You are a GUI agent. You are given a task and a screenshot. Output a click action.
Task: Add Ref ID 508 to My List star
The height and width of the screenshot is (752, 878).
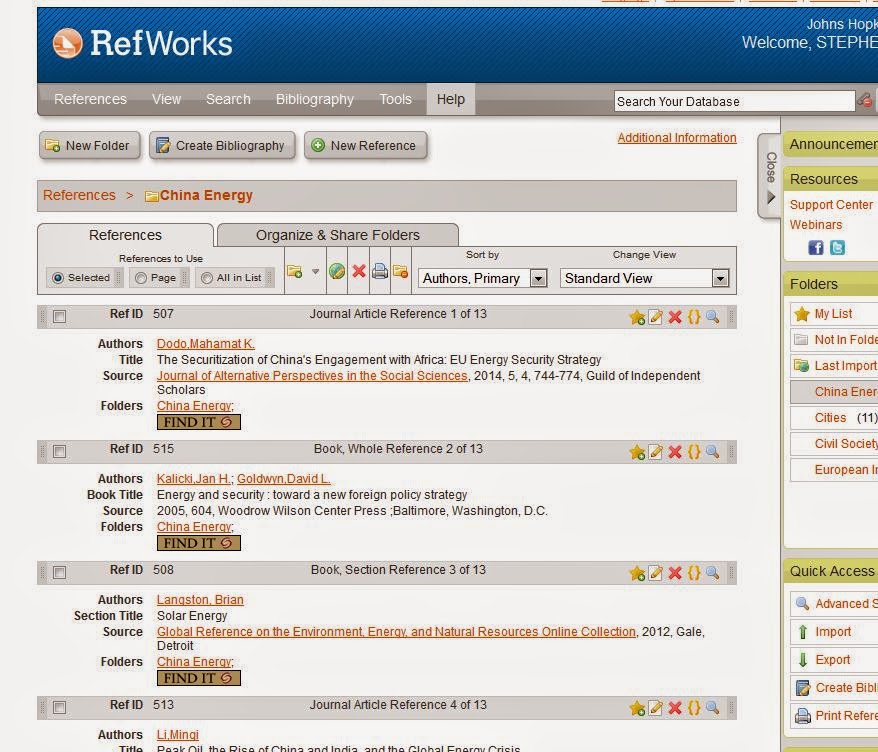[637, 573]
